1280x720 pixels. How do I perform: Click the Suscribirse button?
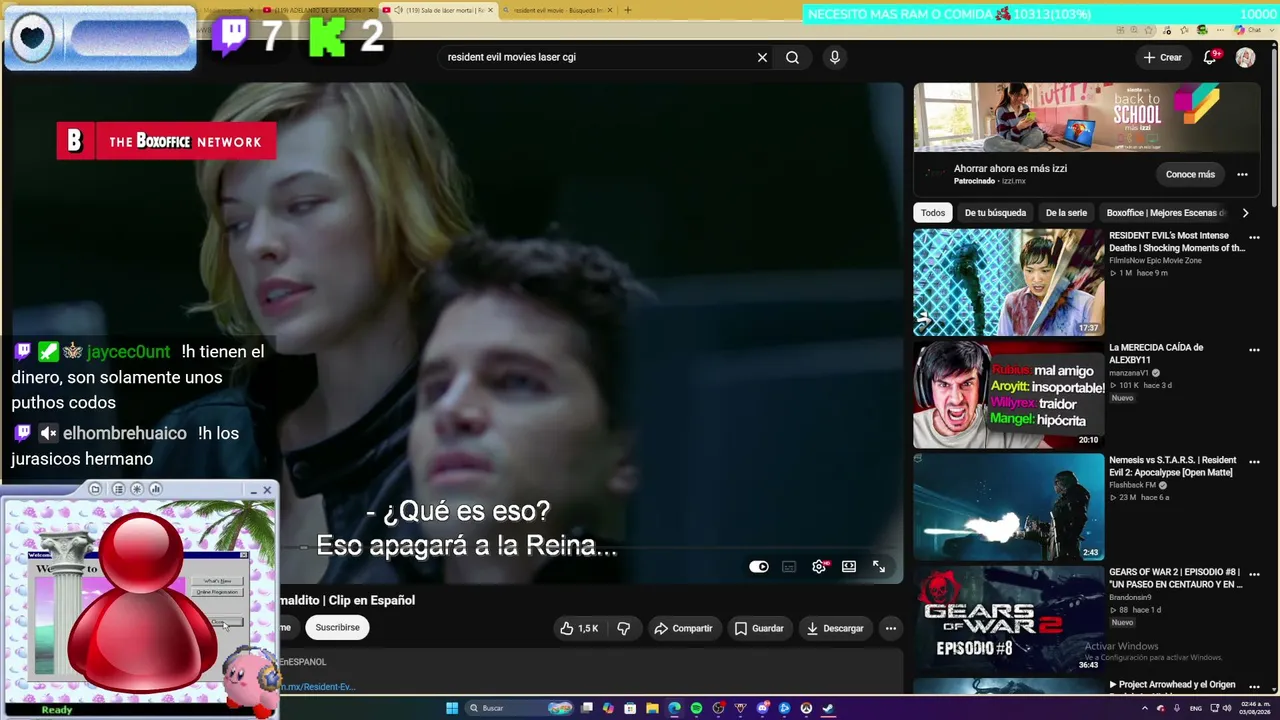[337, 628]
